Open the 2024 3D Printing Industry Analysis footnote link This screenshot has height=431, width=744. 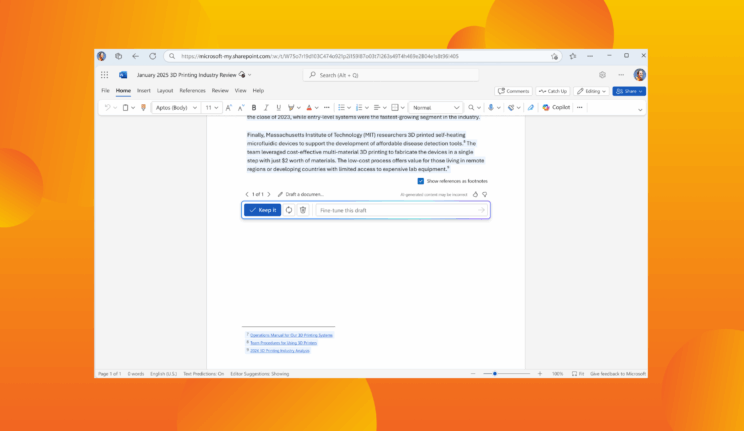(280, 351)
